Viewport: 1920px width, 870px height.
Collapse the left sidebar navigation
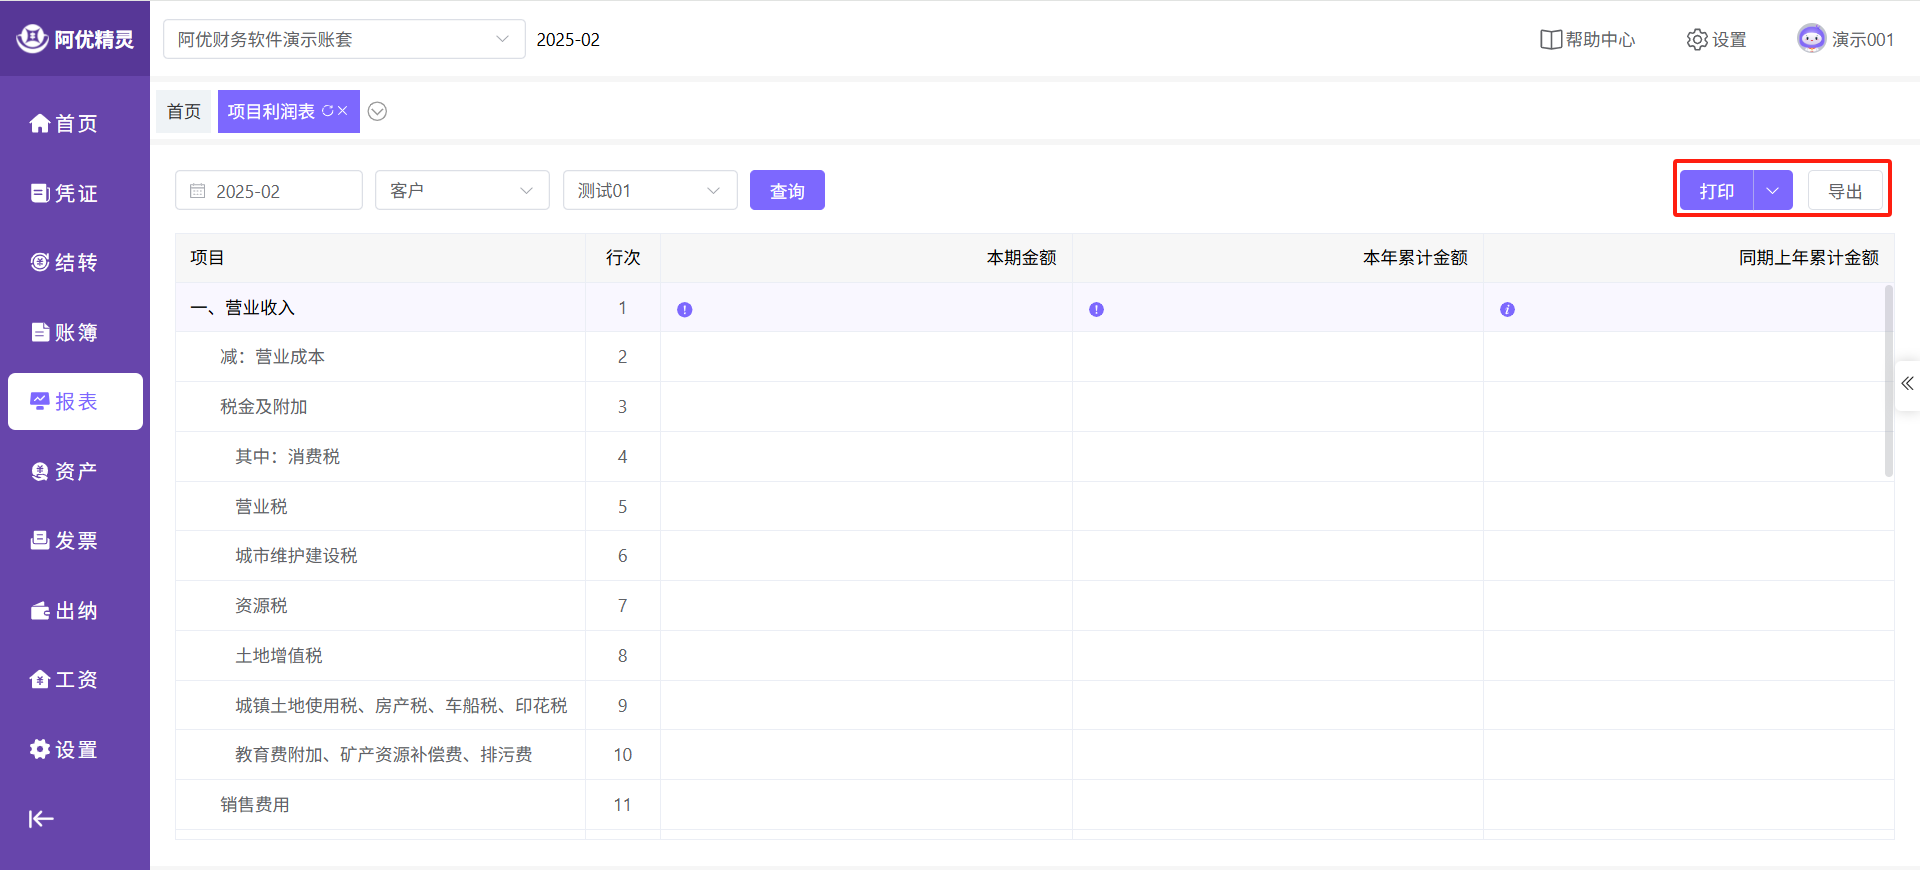click(x=41, y=819)
